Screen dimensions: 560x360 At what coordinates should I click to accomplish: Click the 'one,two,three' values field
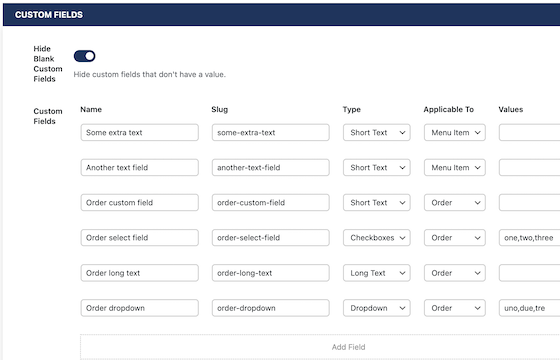coord(530,238)
